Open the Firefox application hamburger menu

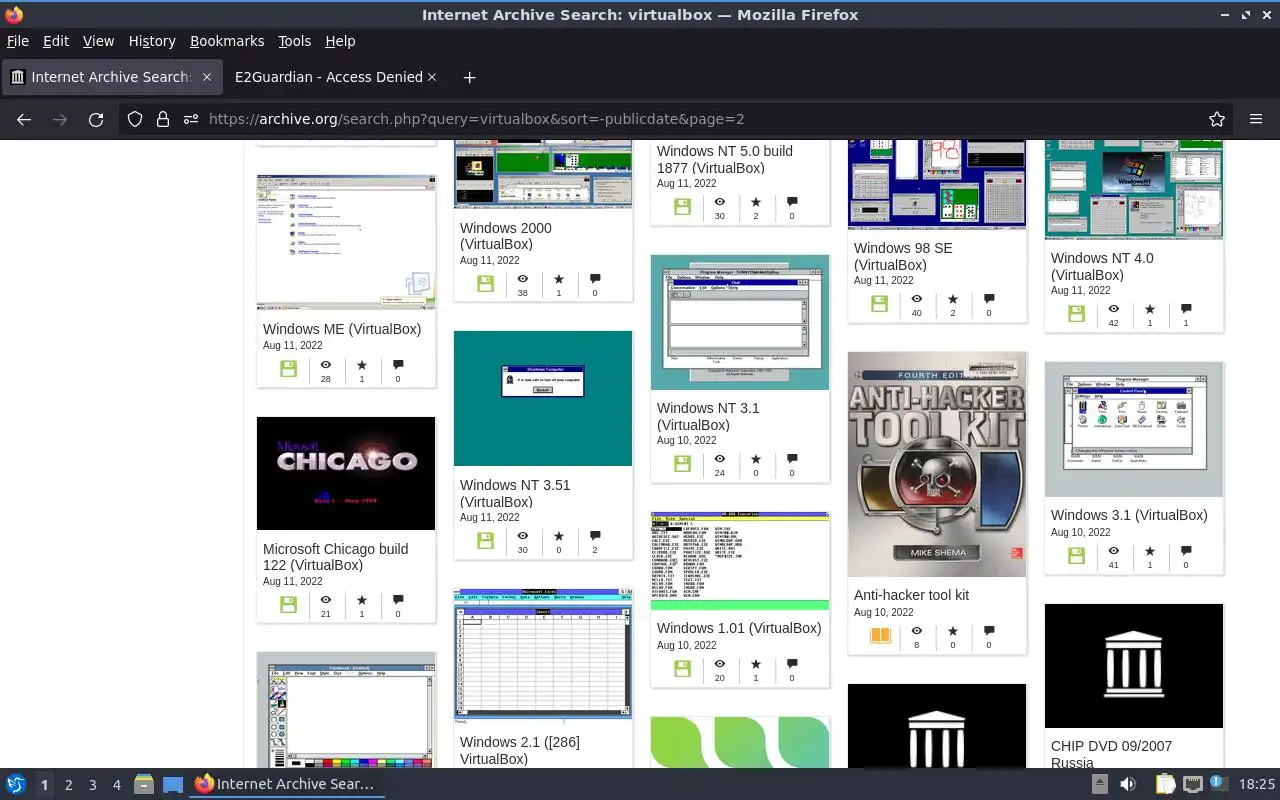1256,119
